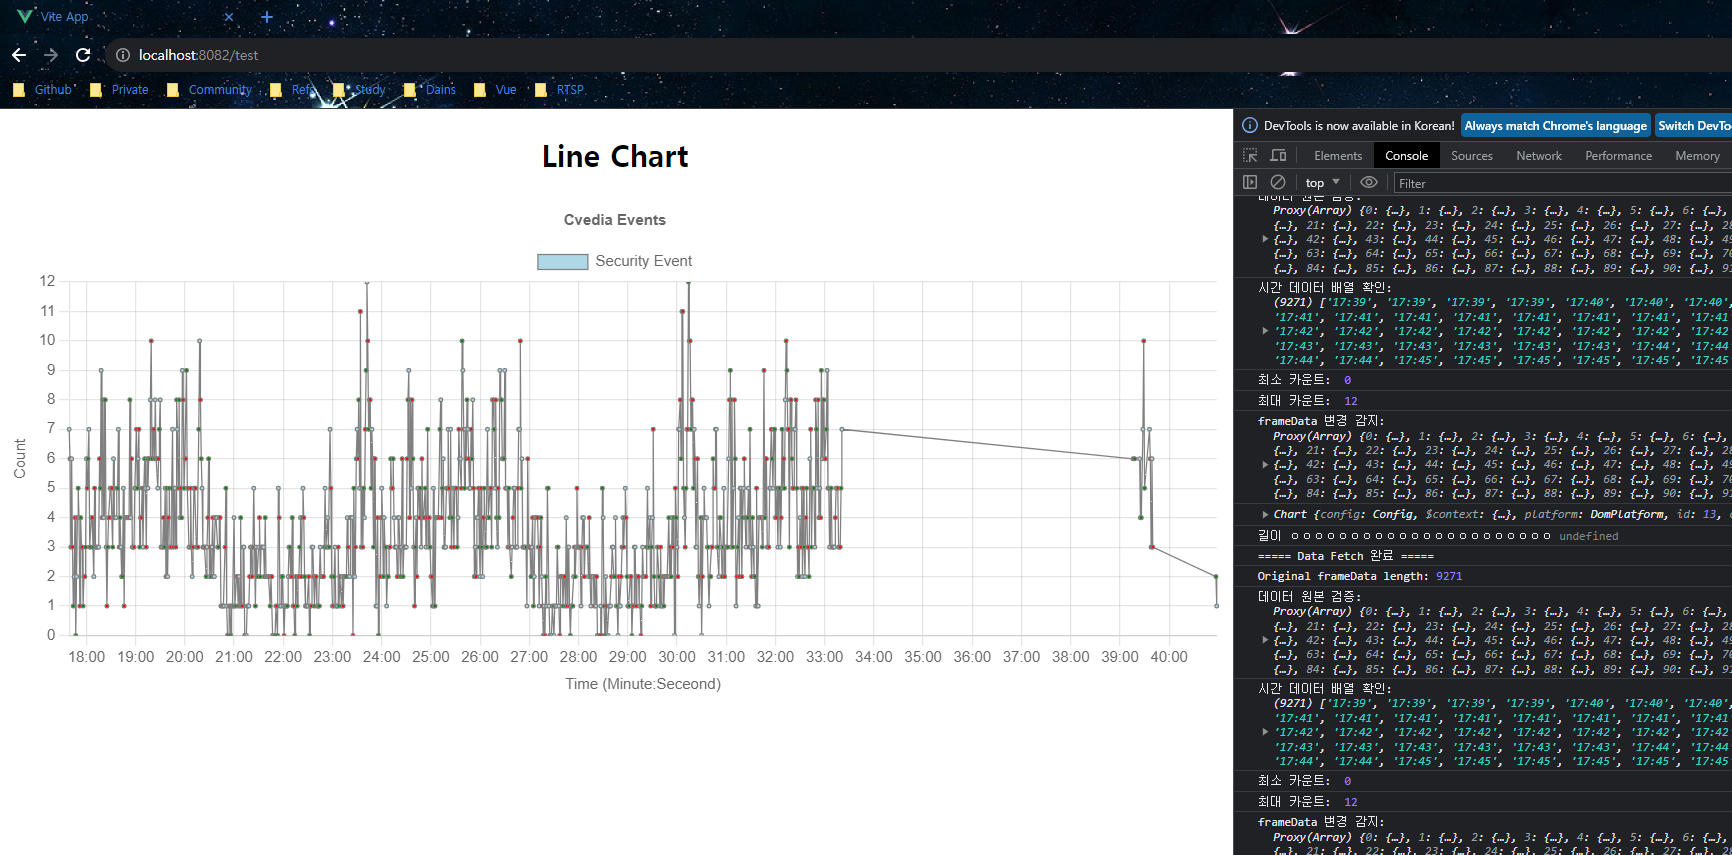Click the '0' y-axis tick label
This screenshot has width=1732, height=855.
pos(51,635)
